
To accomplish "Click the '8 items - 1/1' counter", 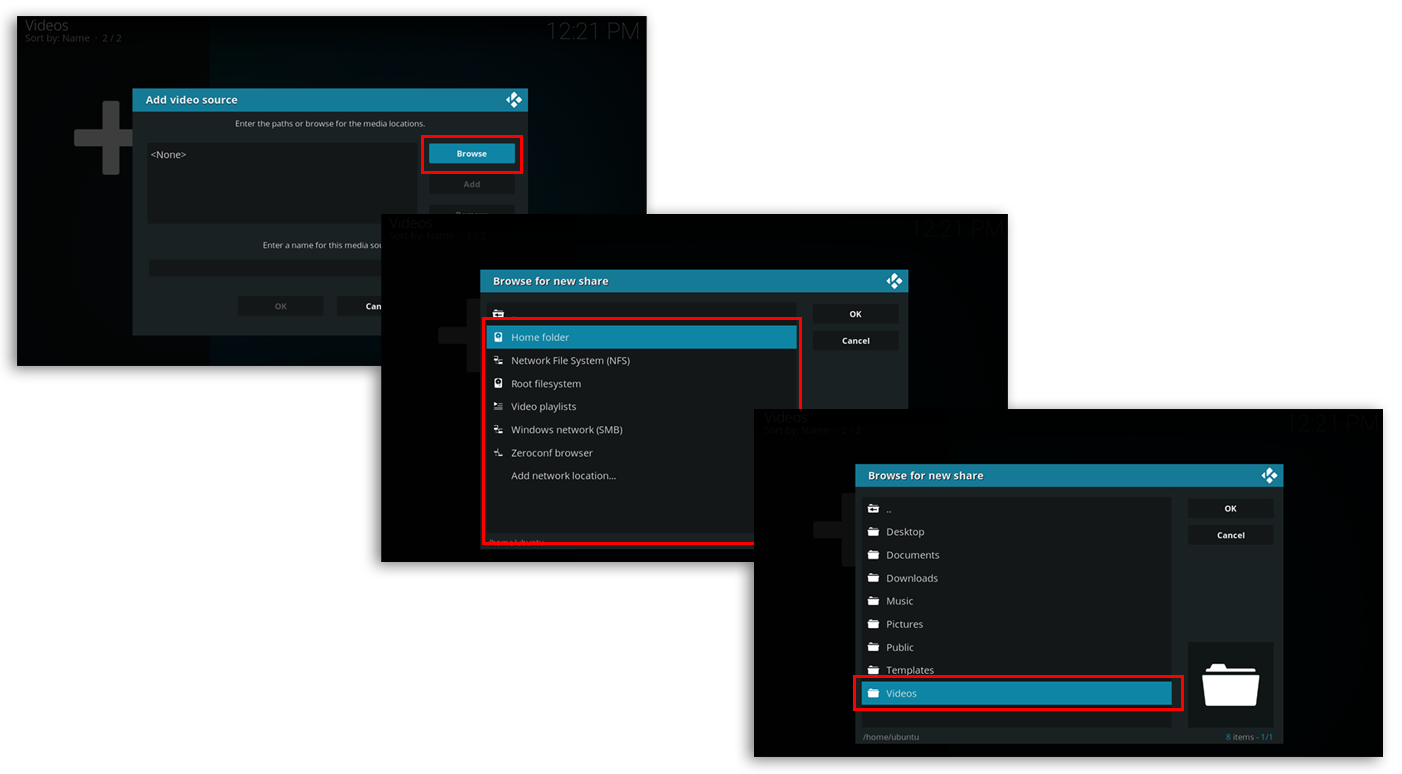I will coord(1249,737).
